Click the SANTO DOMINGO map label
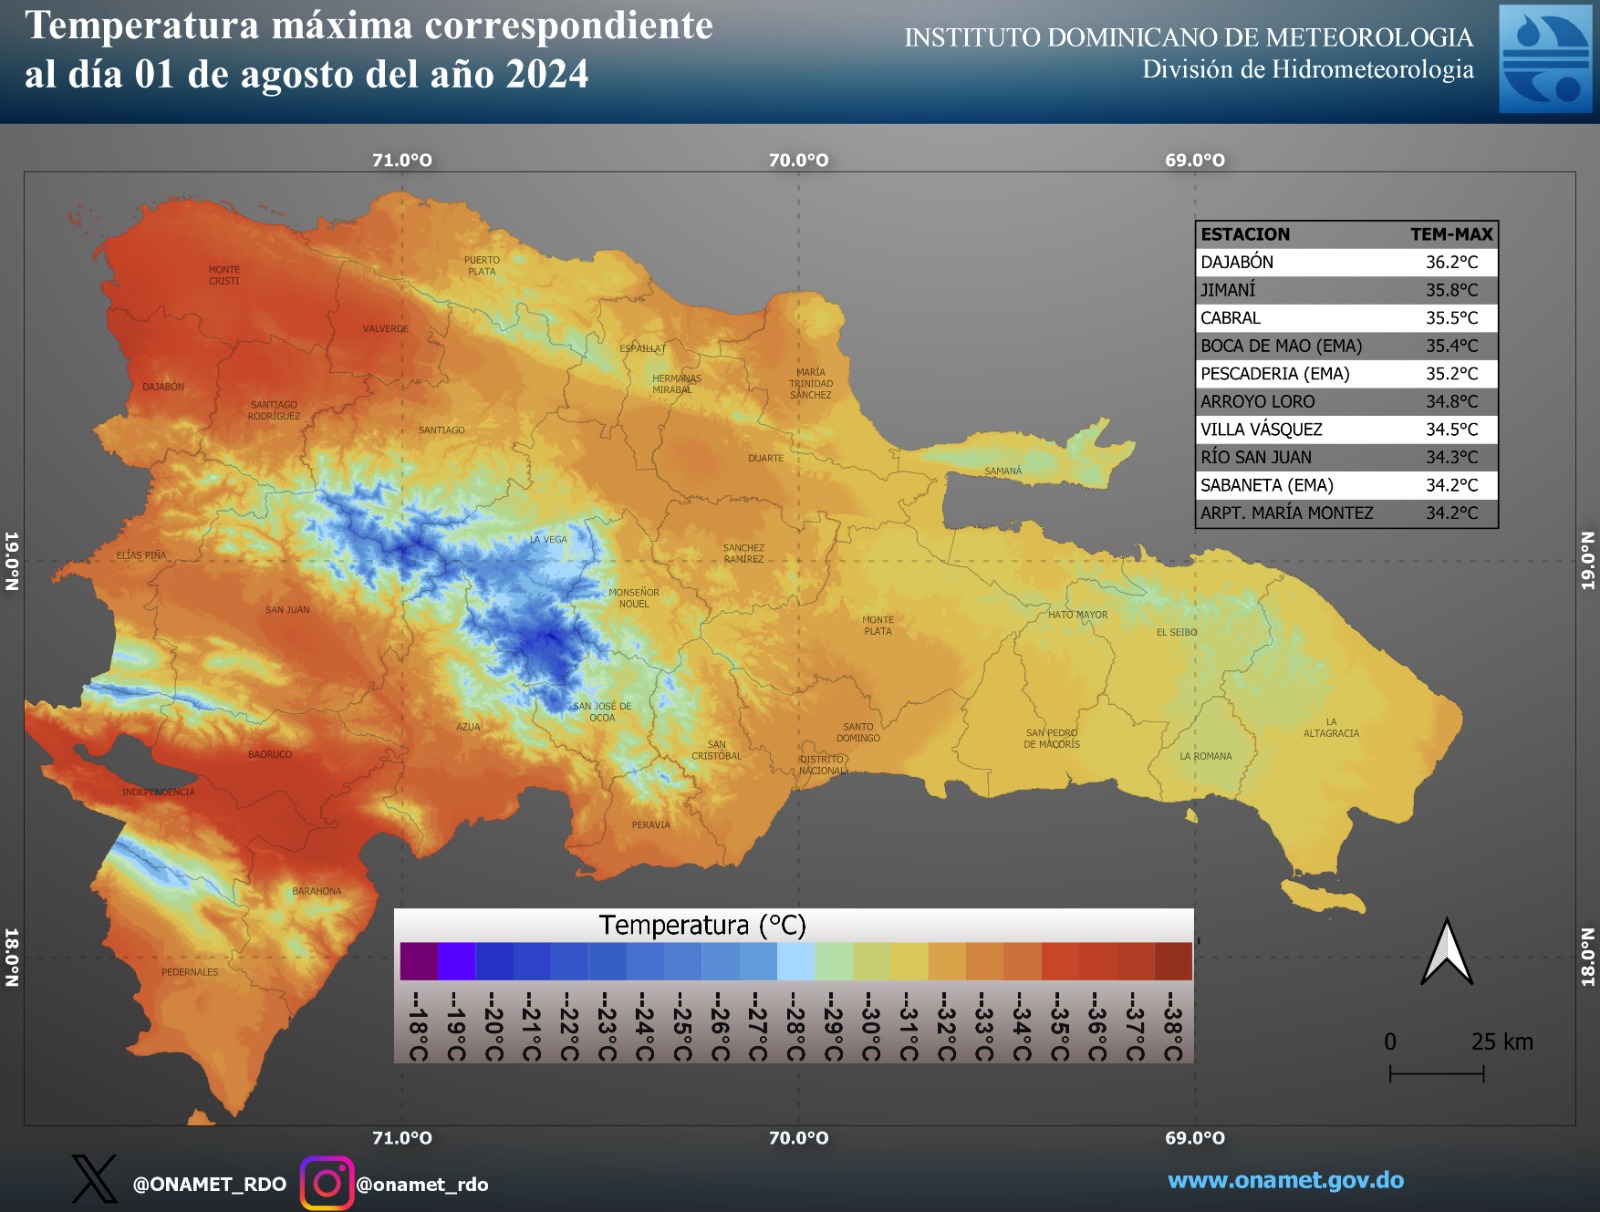 point(858,732)
